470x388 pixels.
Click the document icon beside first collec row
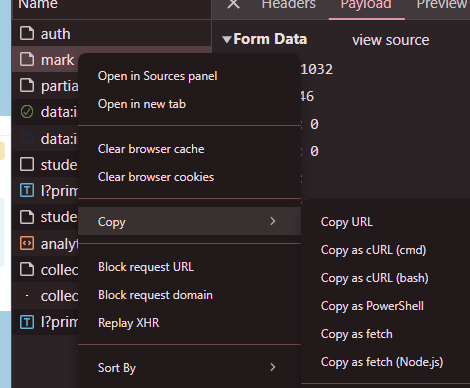coord(27,269)
